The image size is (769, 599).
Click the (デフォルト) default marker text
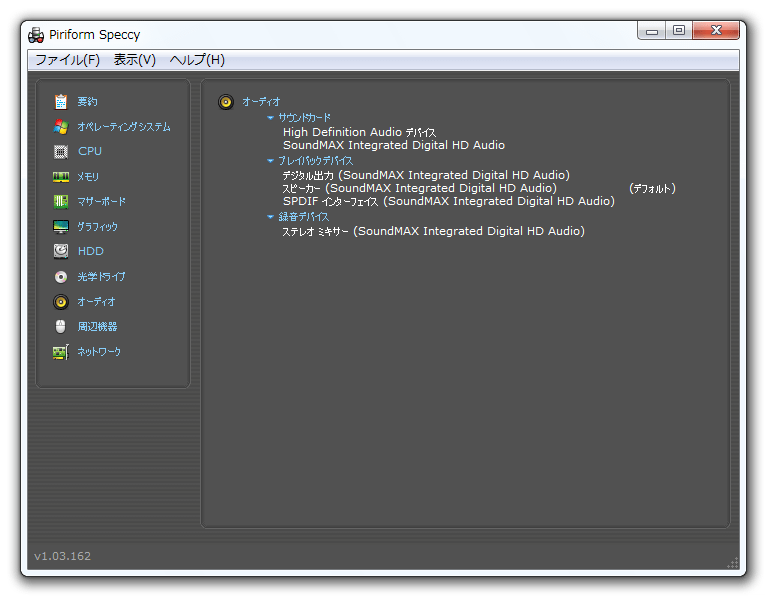pos(652,188)
